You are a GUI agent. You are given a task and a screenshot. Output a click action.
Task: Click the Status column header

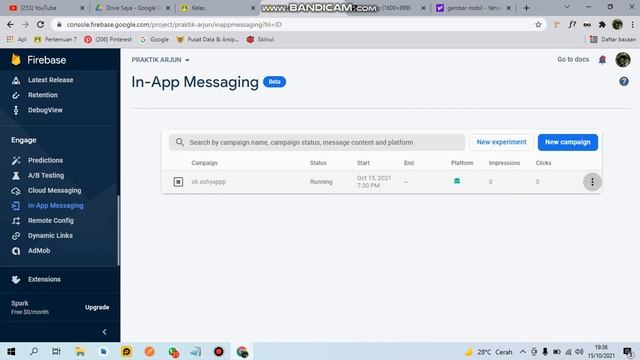click(x=318, y=163)
